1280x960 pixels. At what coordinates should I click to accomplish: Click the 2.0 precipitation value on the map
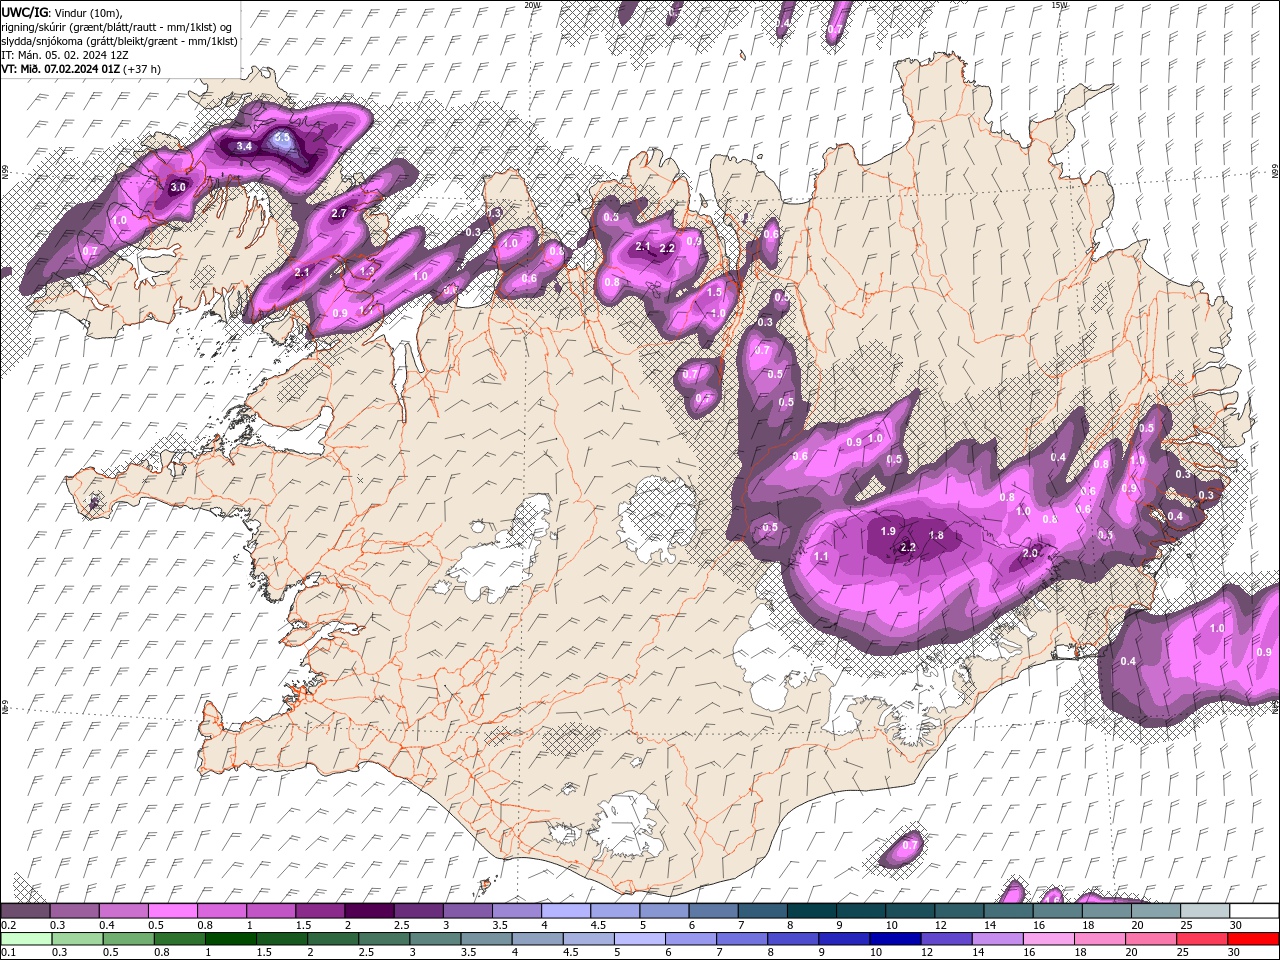coord(1030,553)
